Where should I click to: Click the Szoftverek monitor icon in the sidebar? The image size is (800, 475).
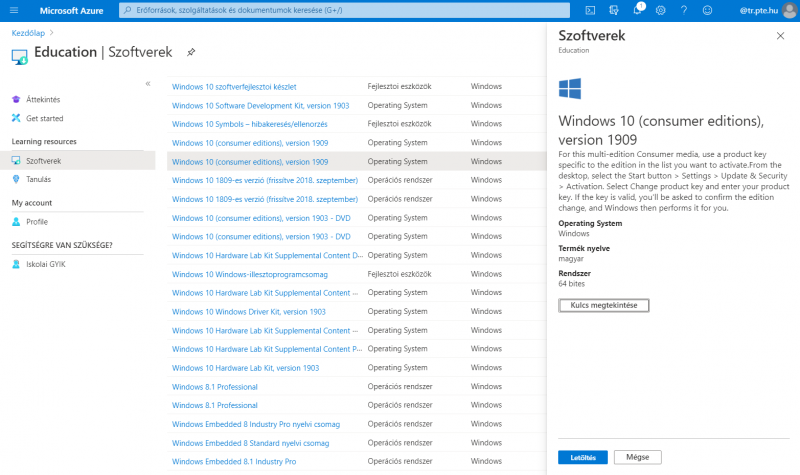(16, 161)
